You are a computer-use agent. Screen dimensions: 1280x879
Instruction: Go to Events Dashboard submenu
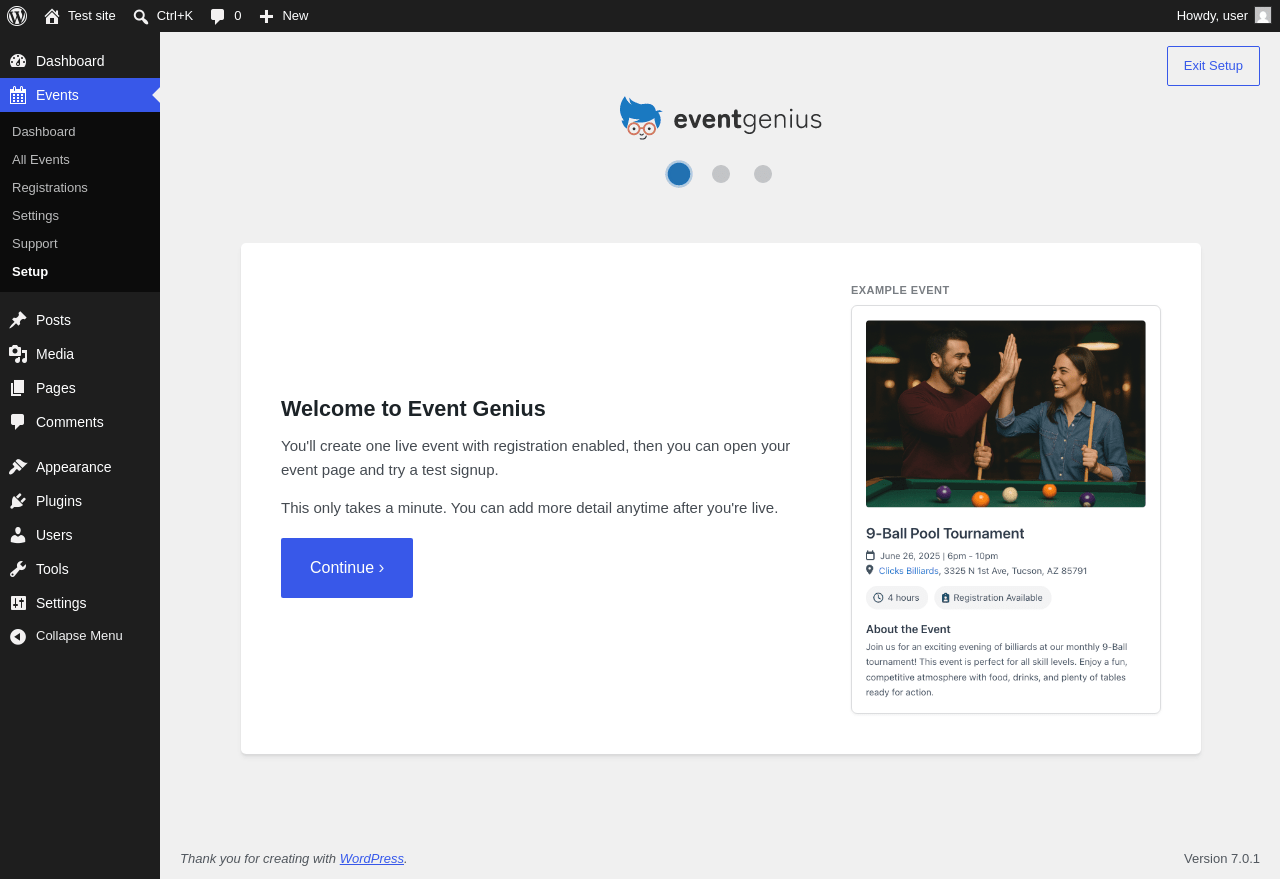80,132
